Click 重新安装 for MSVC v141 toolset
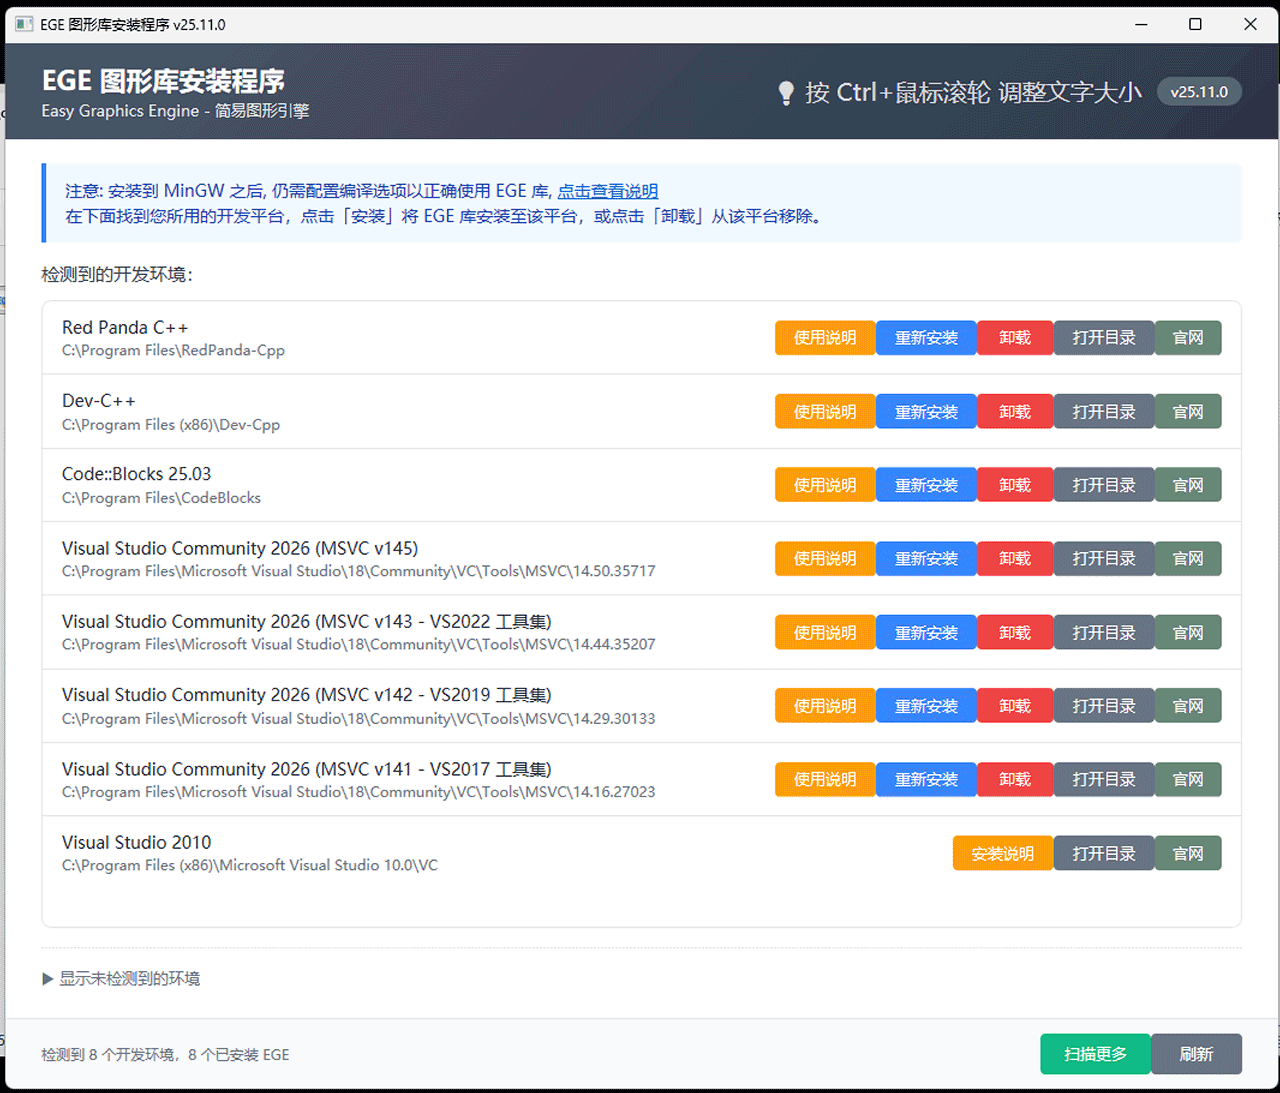Viewport: 1280px width, 1093px height. (926, 780)
